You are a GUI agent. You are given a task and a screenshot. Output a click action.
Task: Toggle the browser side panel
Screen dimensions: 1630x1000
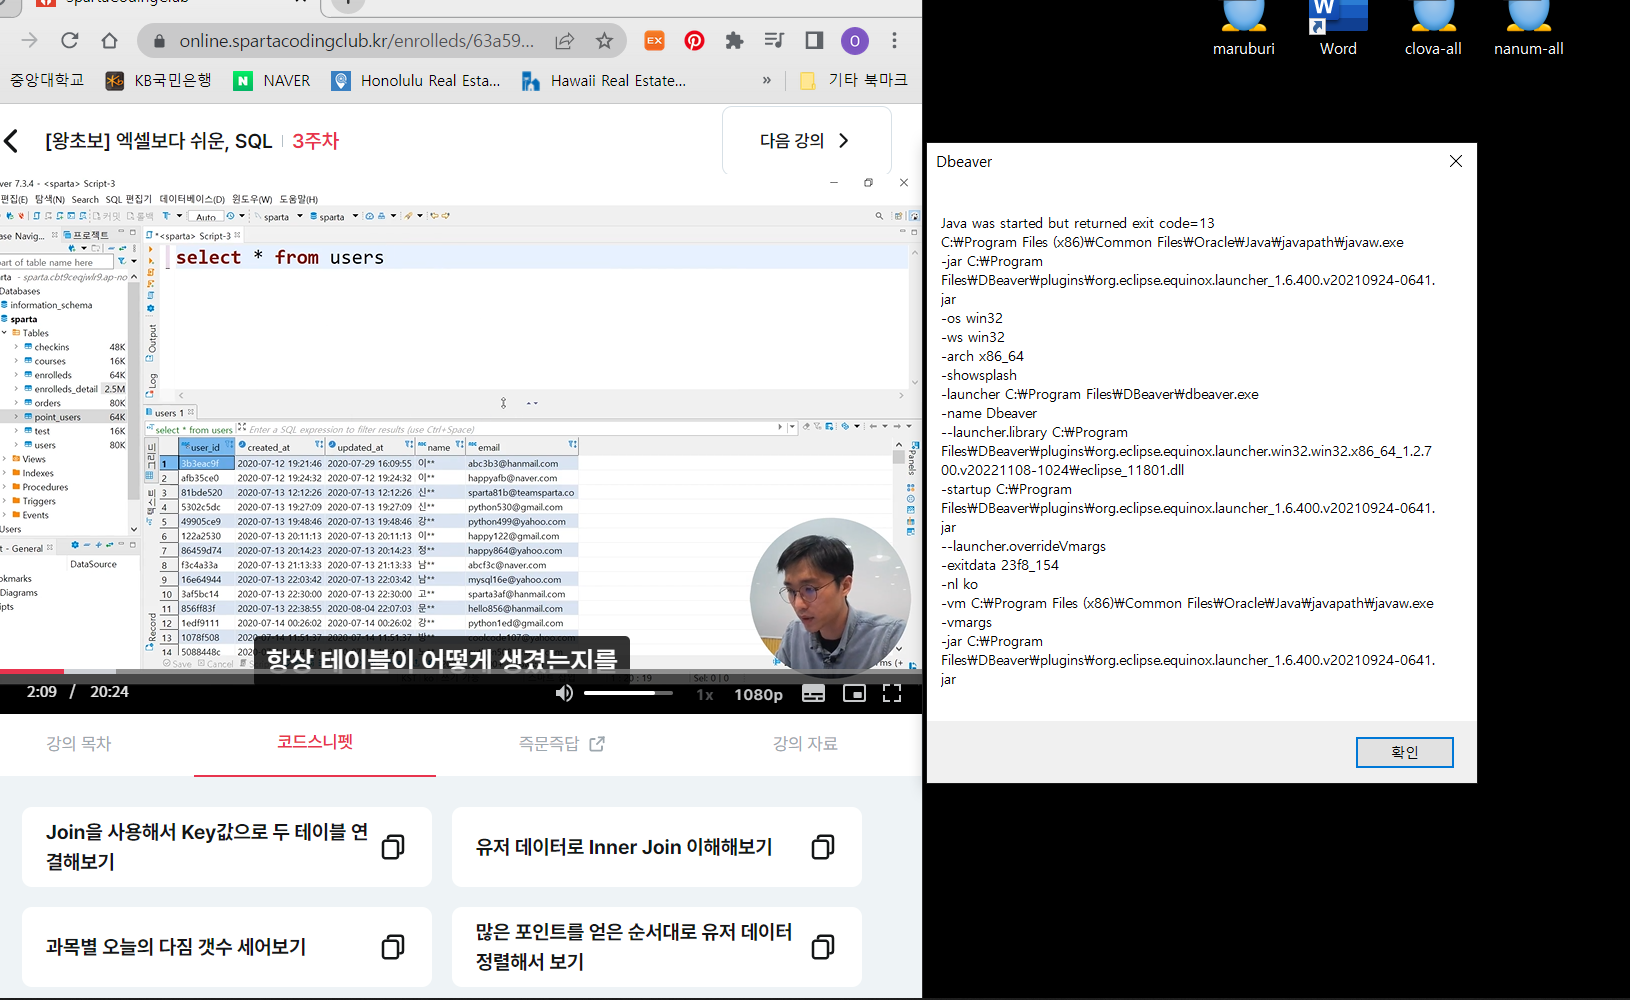814,40
